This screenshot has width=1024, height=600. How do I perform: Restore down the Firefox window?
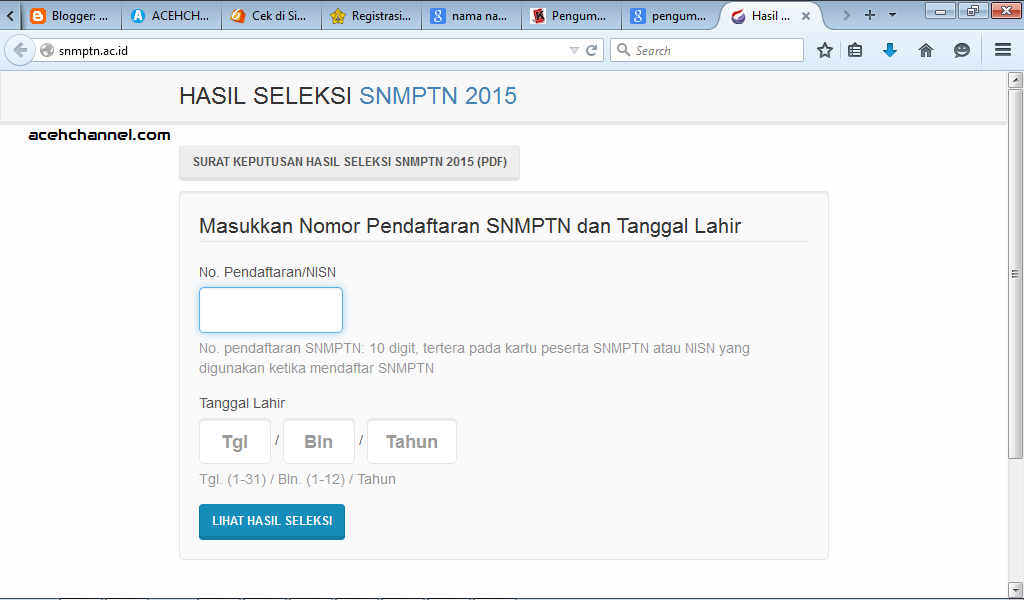(x=973, y=11)
